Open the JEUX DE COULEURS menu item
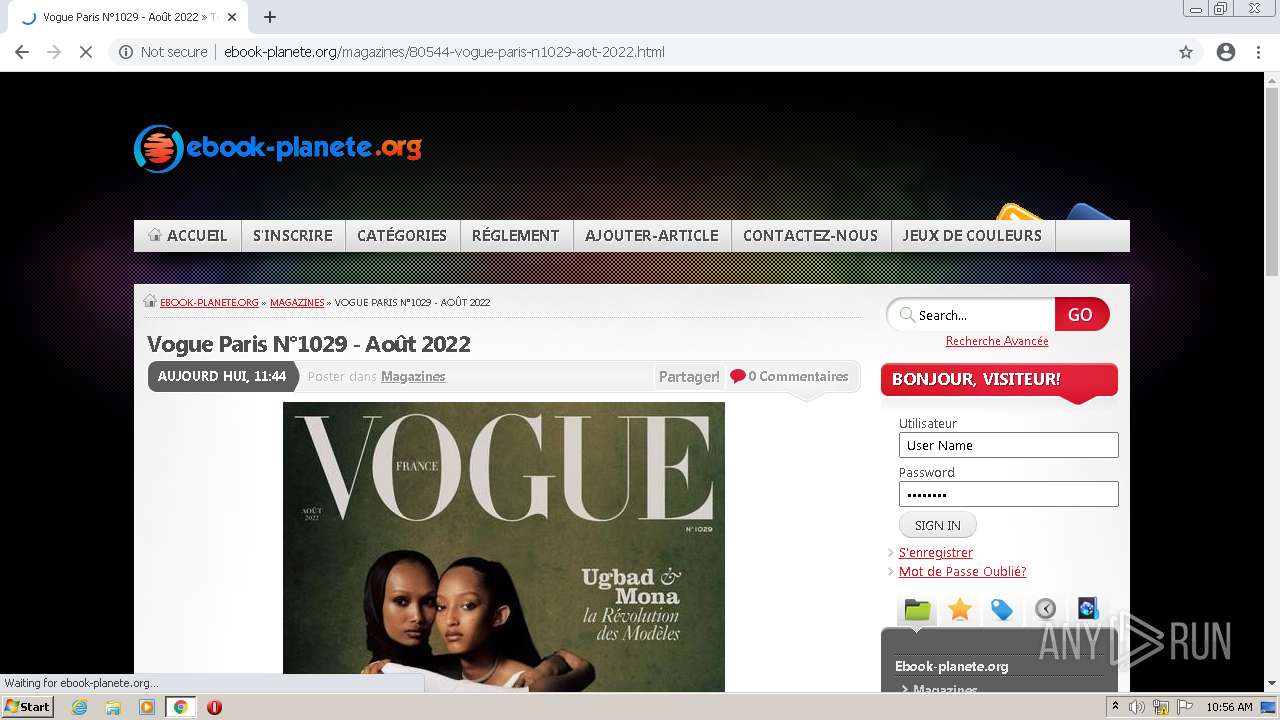Viewport: 1280px width, 720px height. click(972, 236)
